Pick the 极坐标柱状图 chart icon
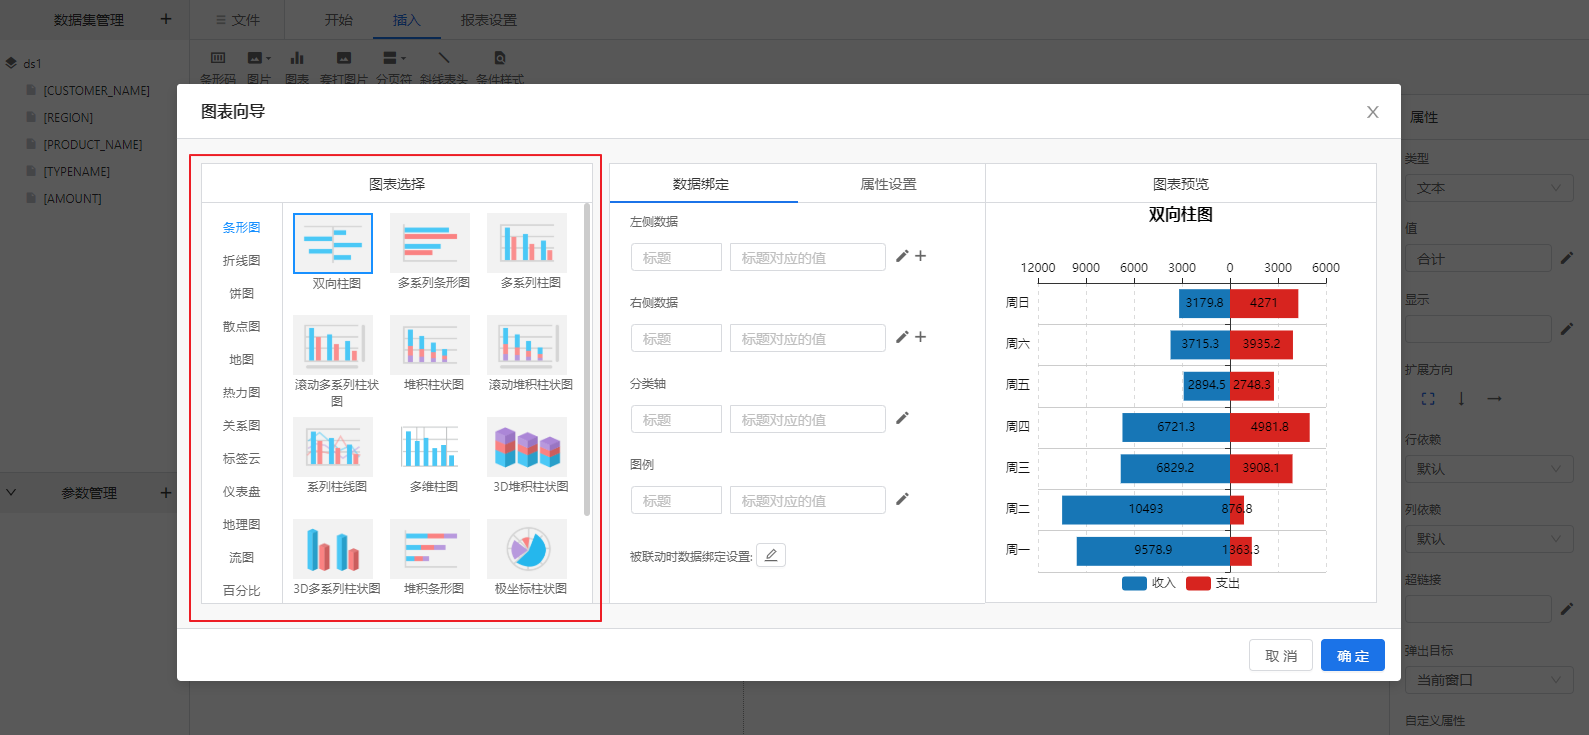Image resolution: width=1589 pixels, height=735 pixels. 527,549
